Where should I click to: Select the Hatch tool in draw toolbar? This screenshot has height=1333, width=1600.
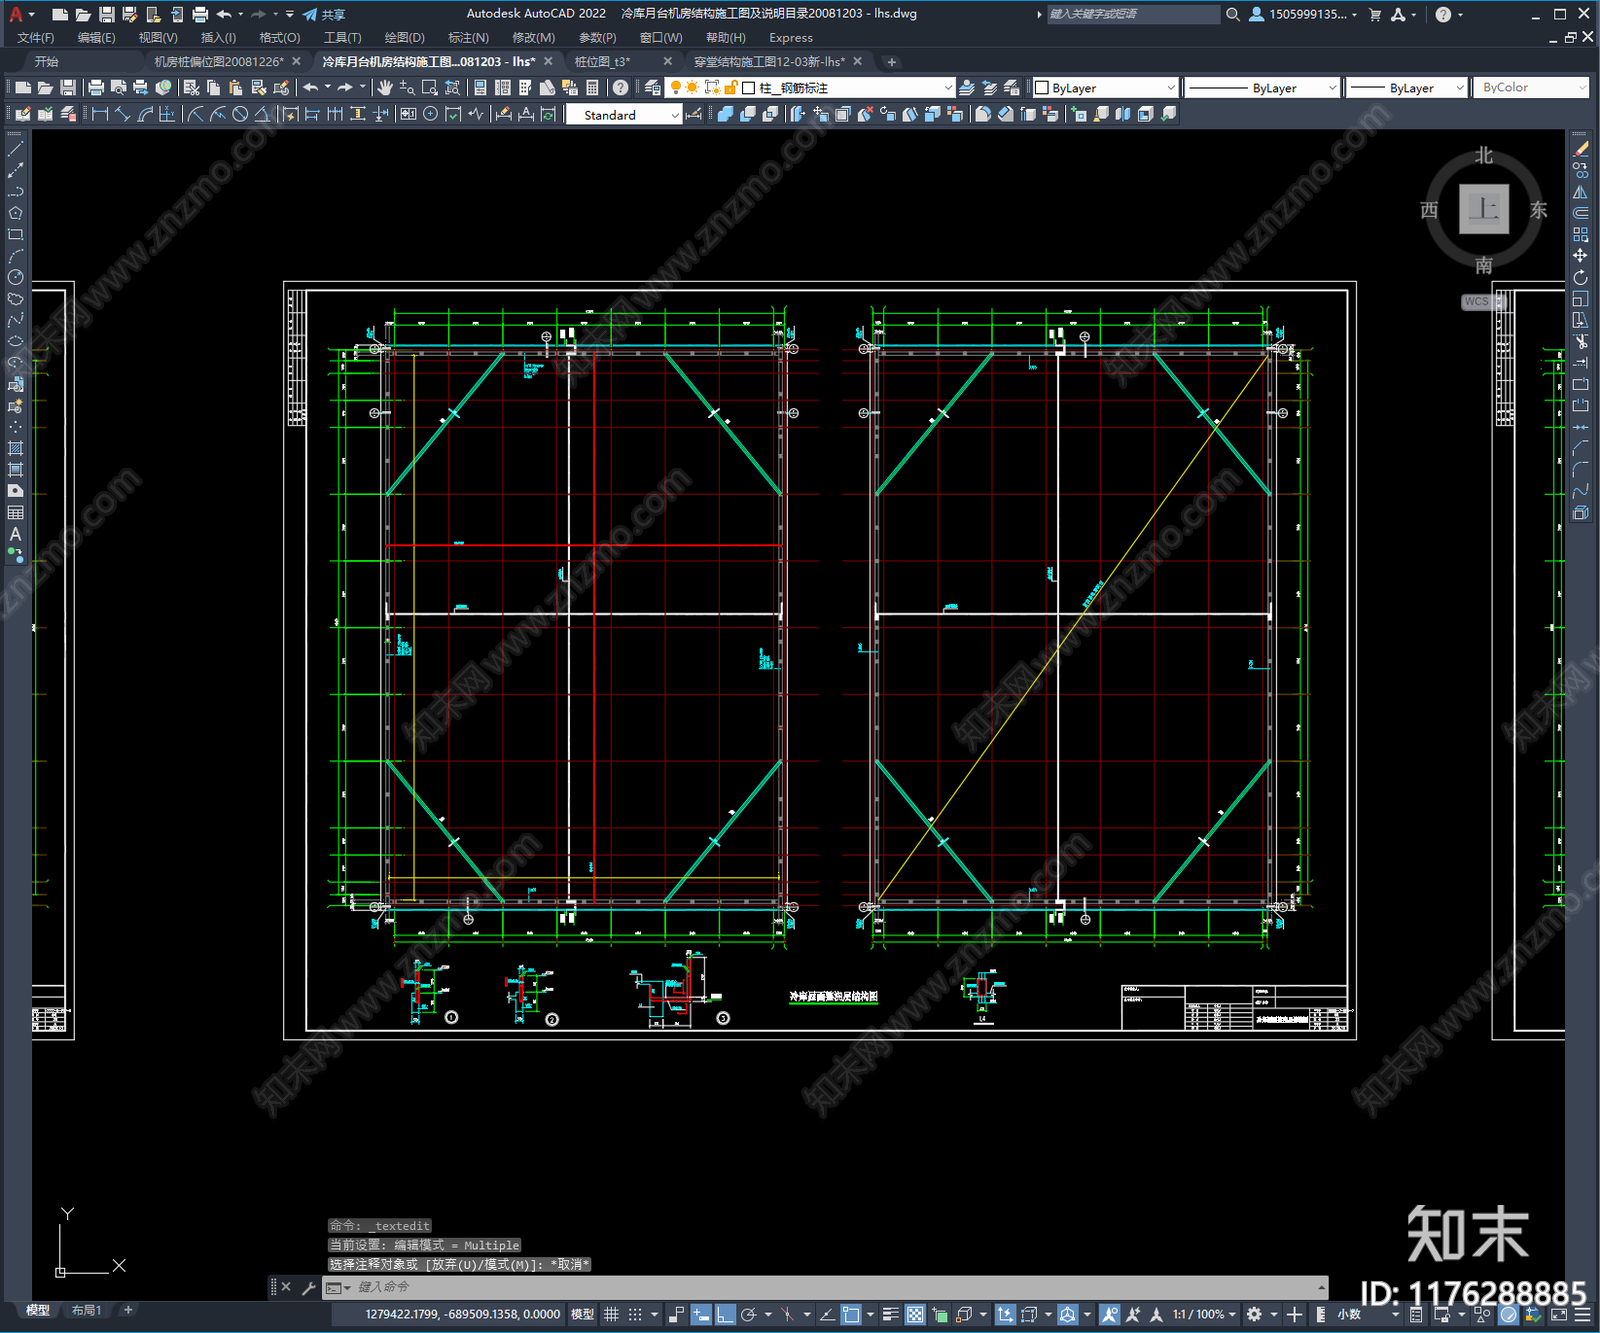15,448
